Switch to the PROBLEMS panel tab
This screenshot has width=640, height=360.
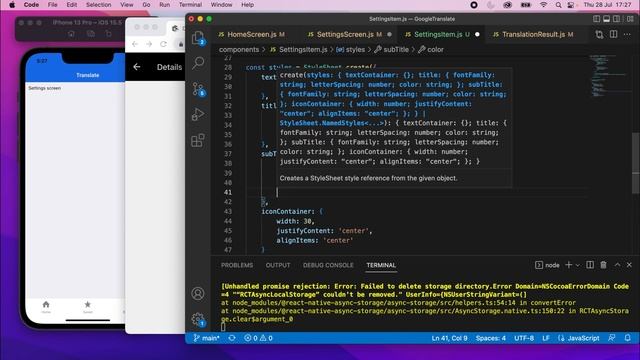click(237, 265)
